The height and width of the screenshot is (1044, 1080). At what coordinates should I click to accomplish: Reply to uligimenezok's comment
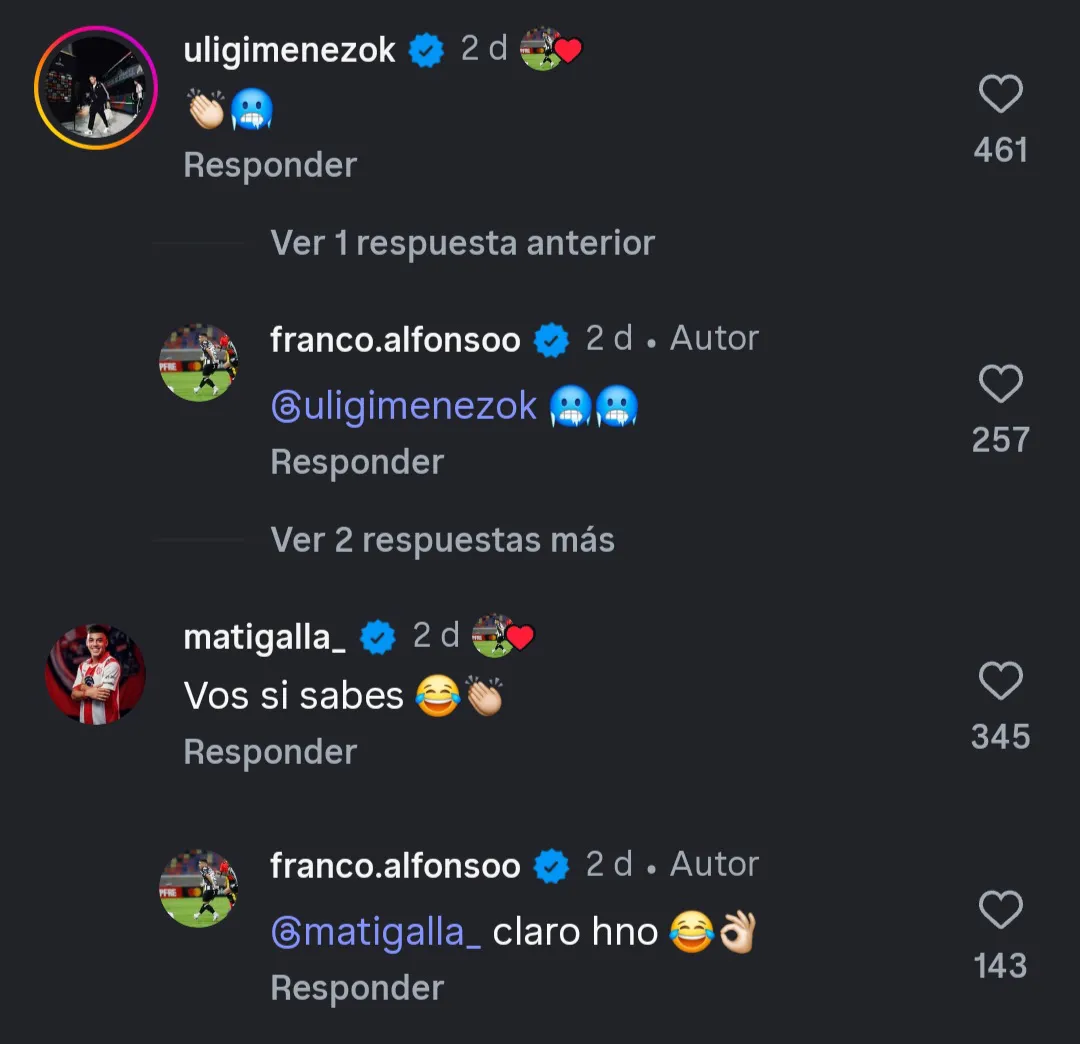click(270, 165)
